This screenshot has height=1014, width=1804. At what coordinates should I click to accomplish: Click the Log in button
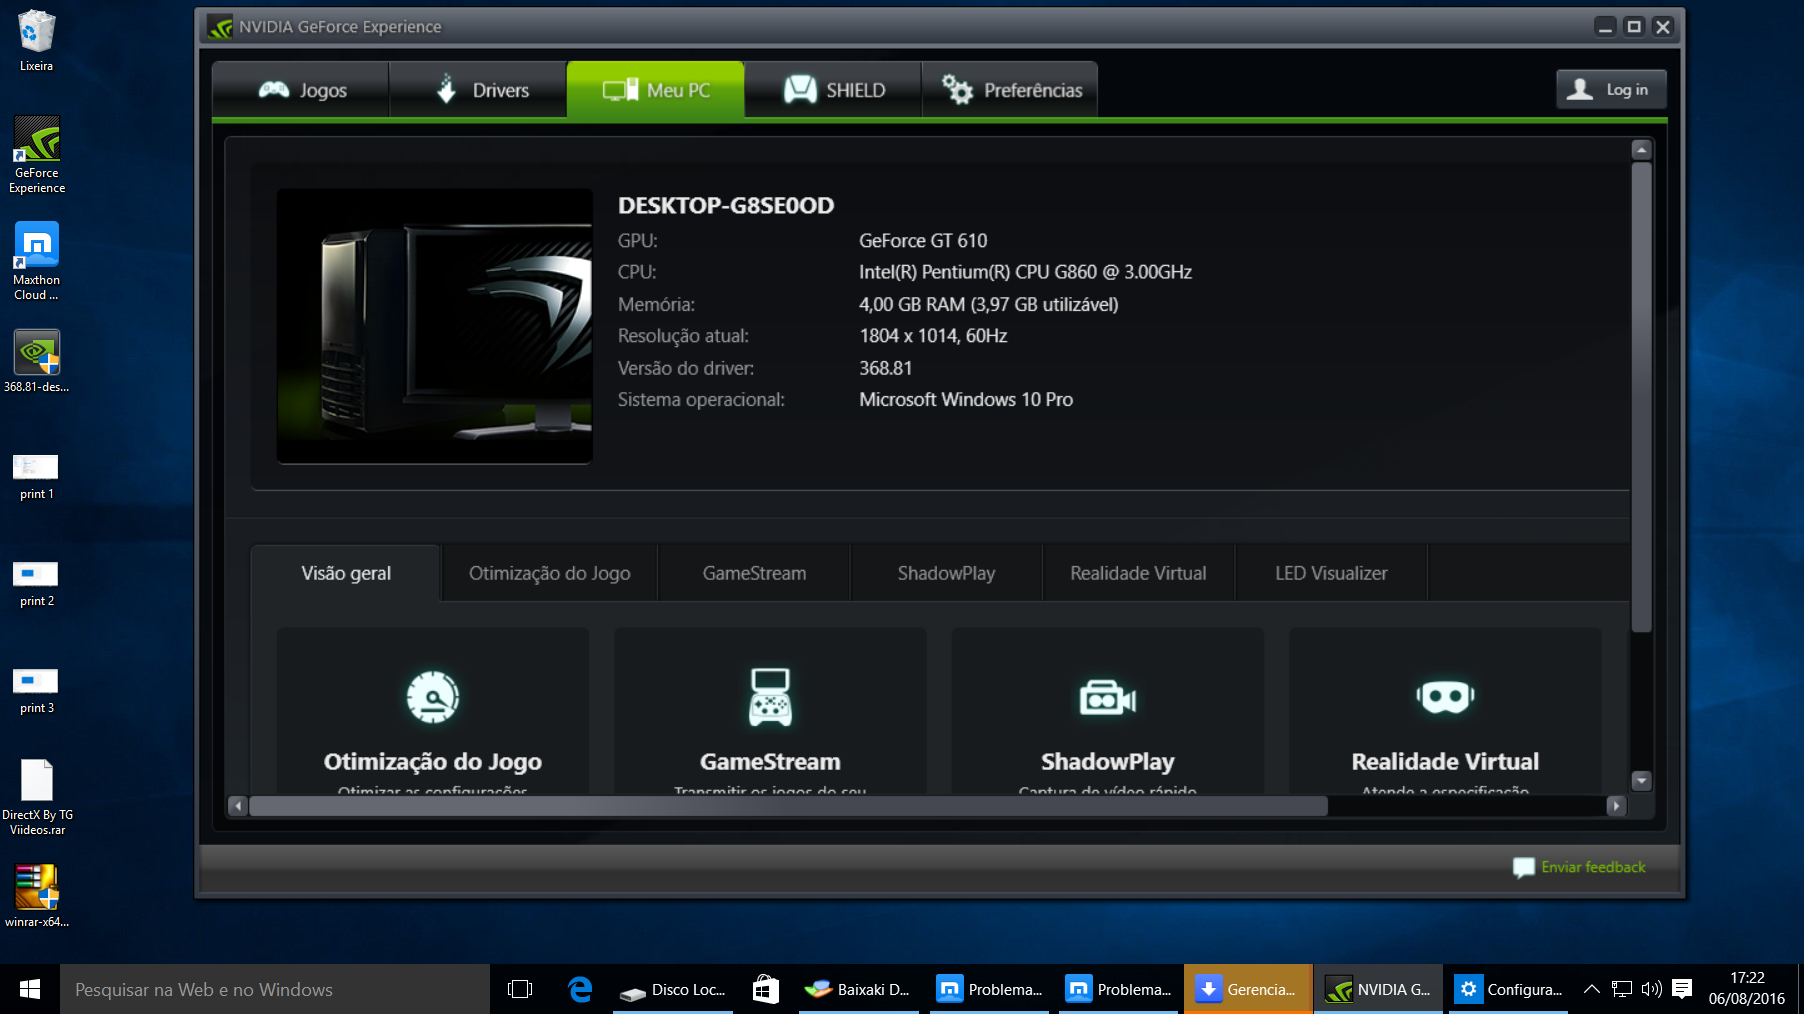[x=1611, y=89]
